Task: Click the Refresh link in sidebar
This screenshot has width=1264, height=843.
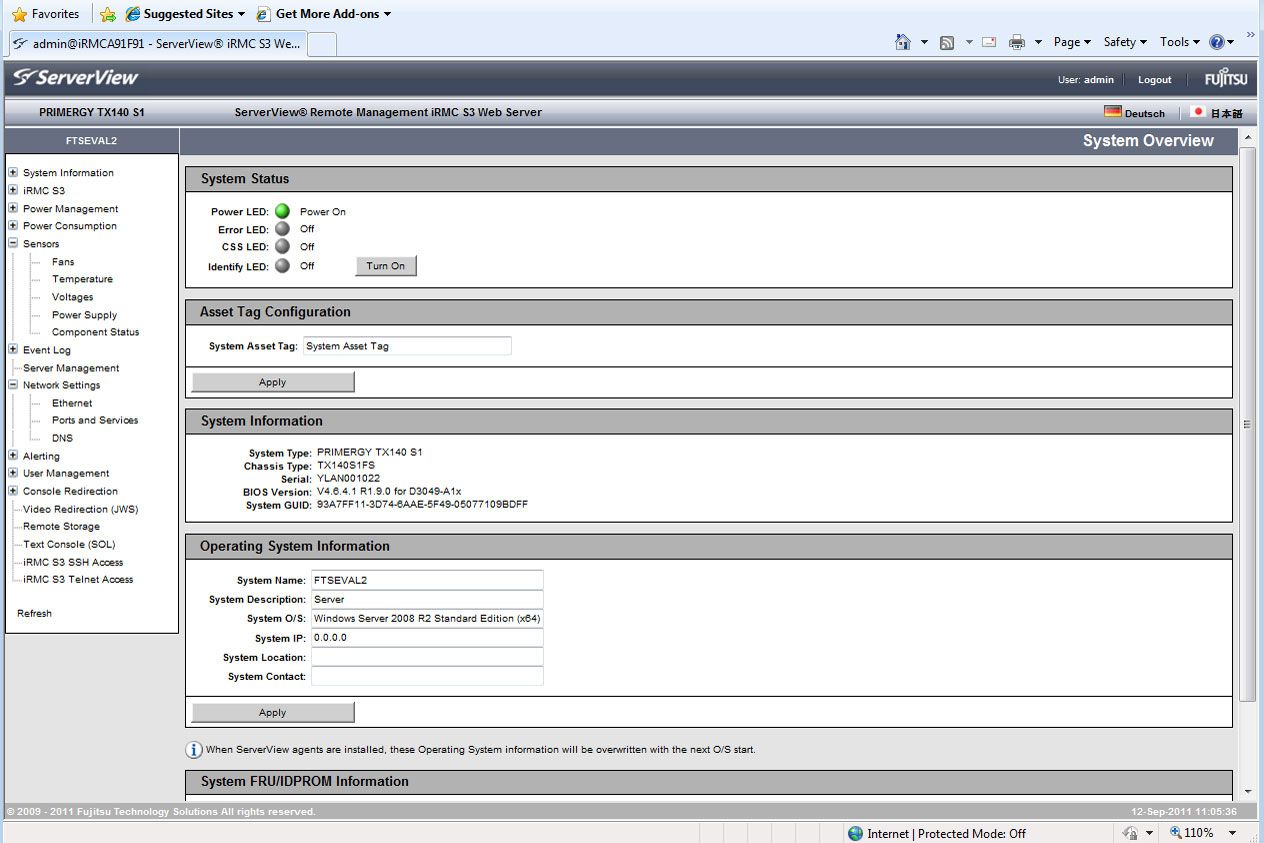Action: (34, 613)
